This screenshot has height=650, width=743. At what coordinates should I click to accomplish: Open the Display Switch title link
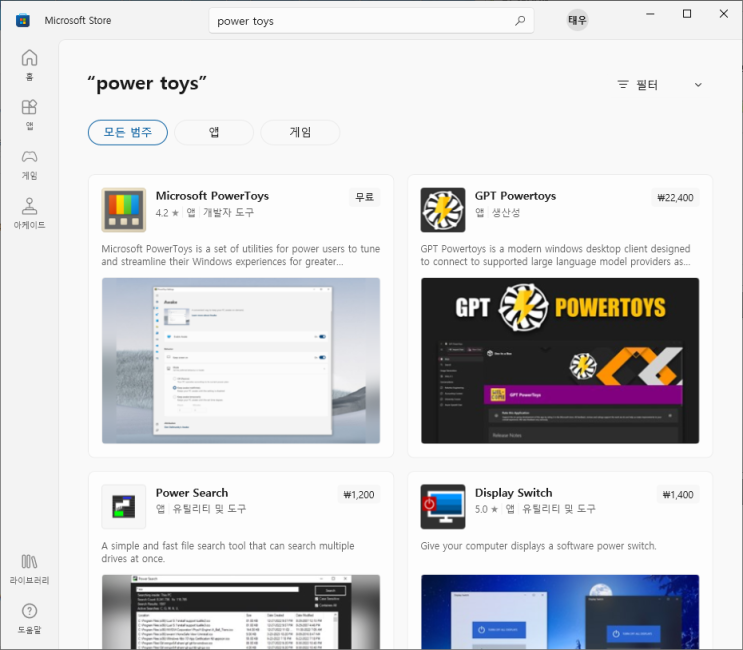[513, 493]
